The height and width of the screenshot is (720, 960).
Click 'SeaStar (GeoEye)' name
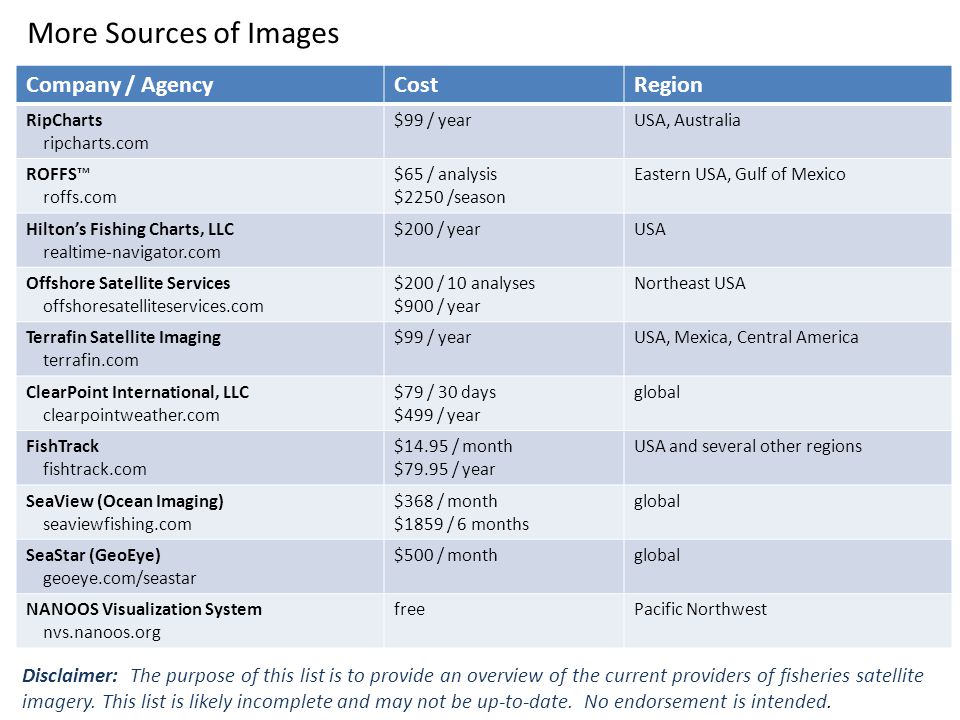click(x=93, y=555)
